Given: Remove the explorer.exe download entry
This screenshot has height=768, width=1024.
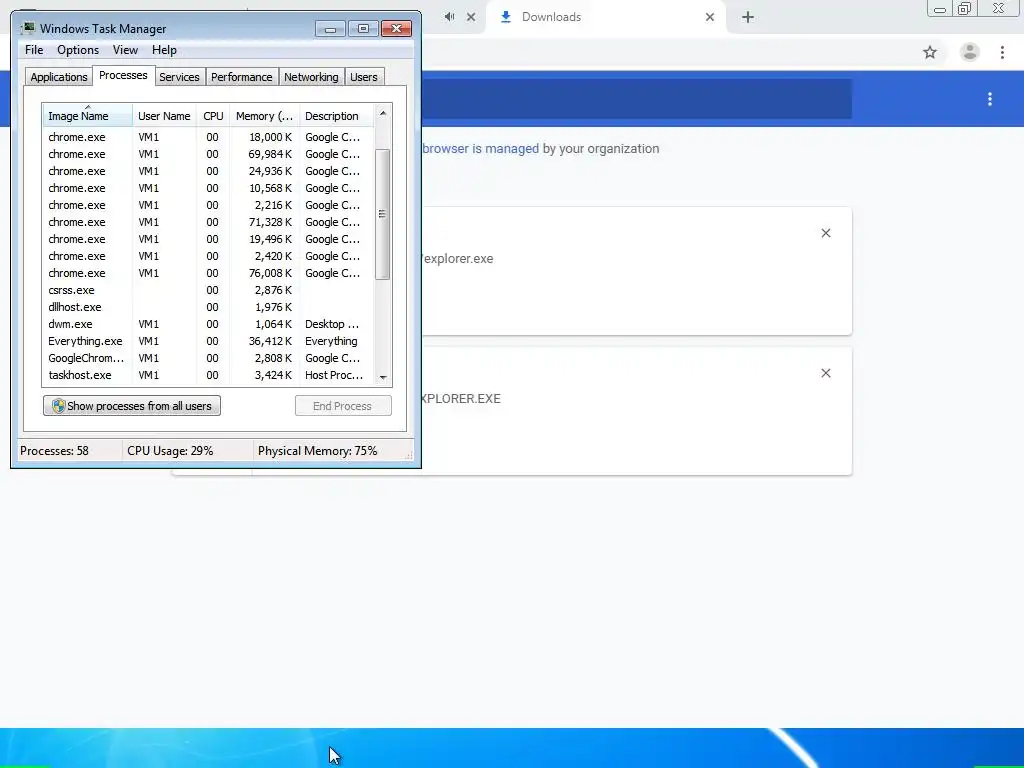Looking at the screenshot, I should coord(826,233).
